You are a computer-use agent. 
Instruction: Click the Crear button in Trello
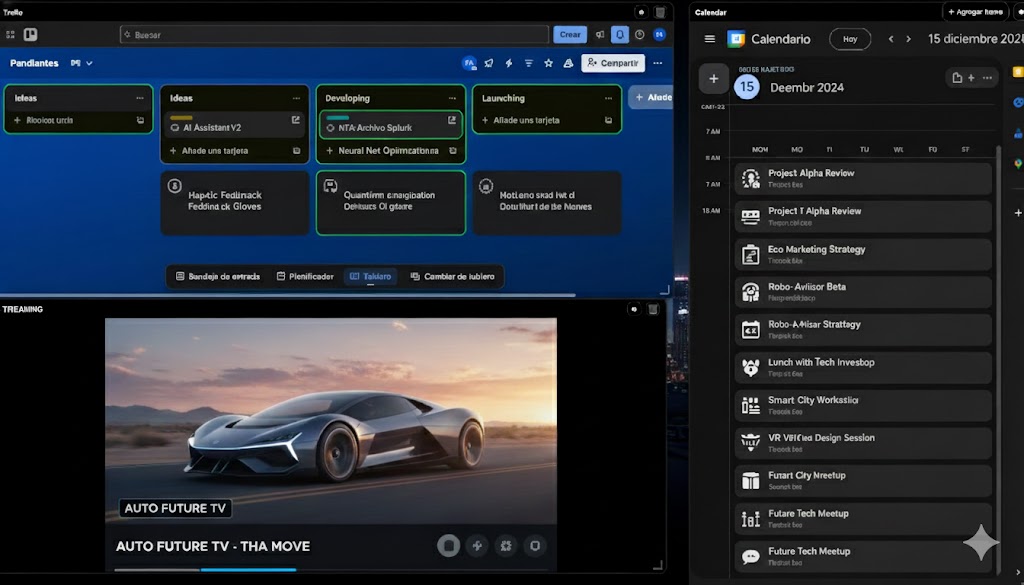pyautogui.click(x=570, y=34)
